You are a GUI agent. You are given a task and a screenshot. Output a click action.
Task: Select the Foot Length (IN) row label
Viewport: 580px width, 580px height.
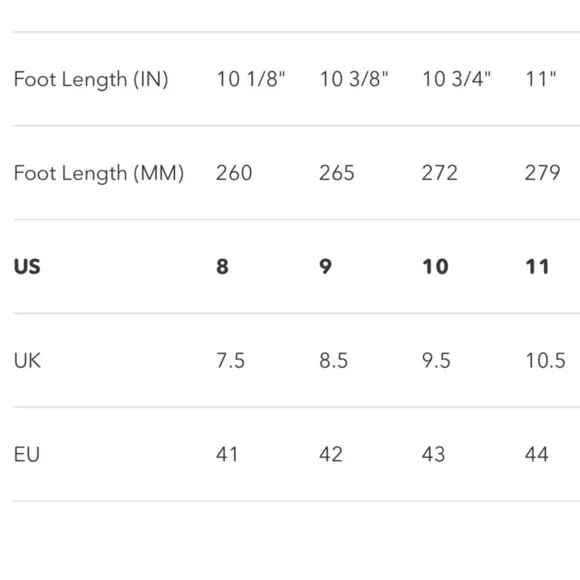[91, 80]
